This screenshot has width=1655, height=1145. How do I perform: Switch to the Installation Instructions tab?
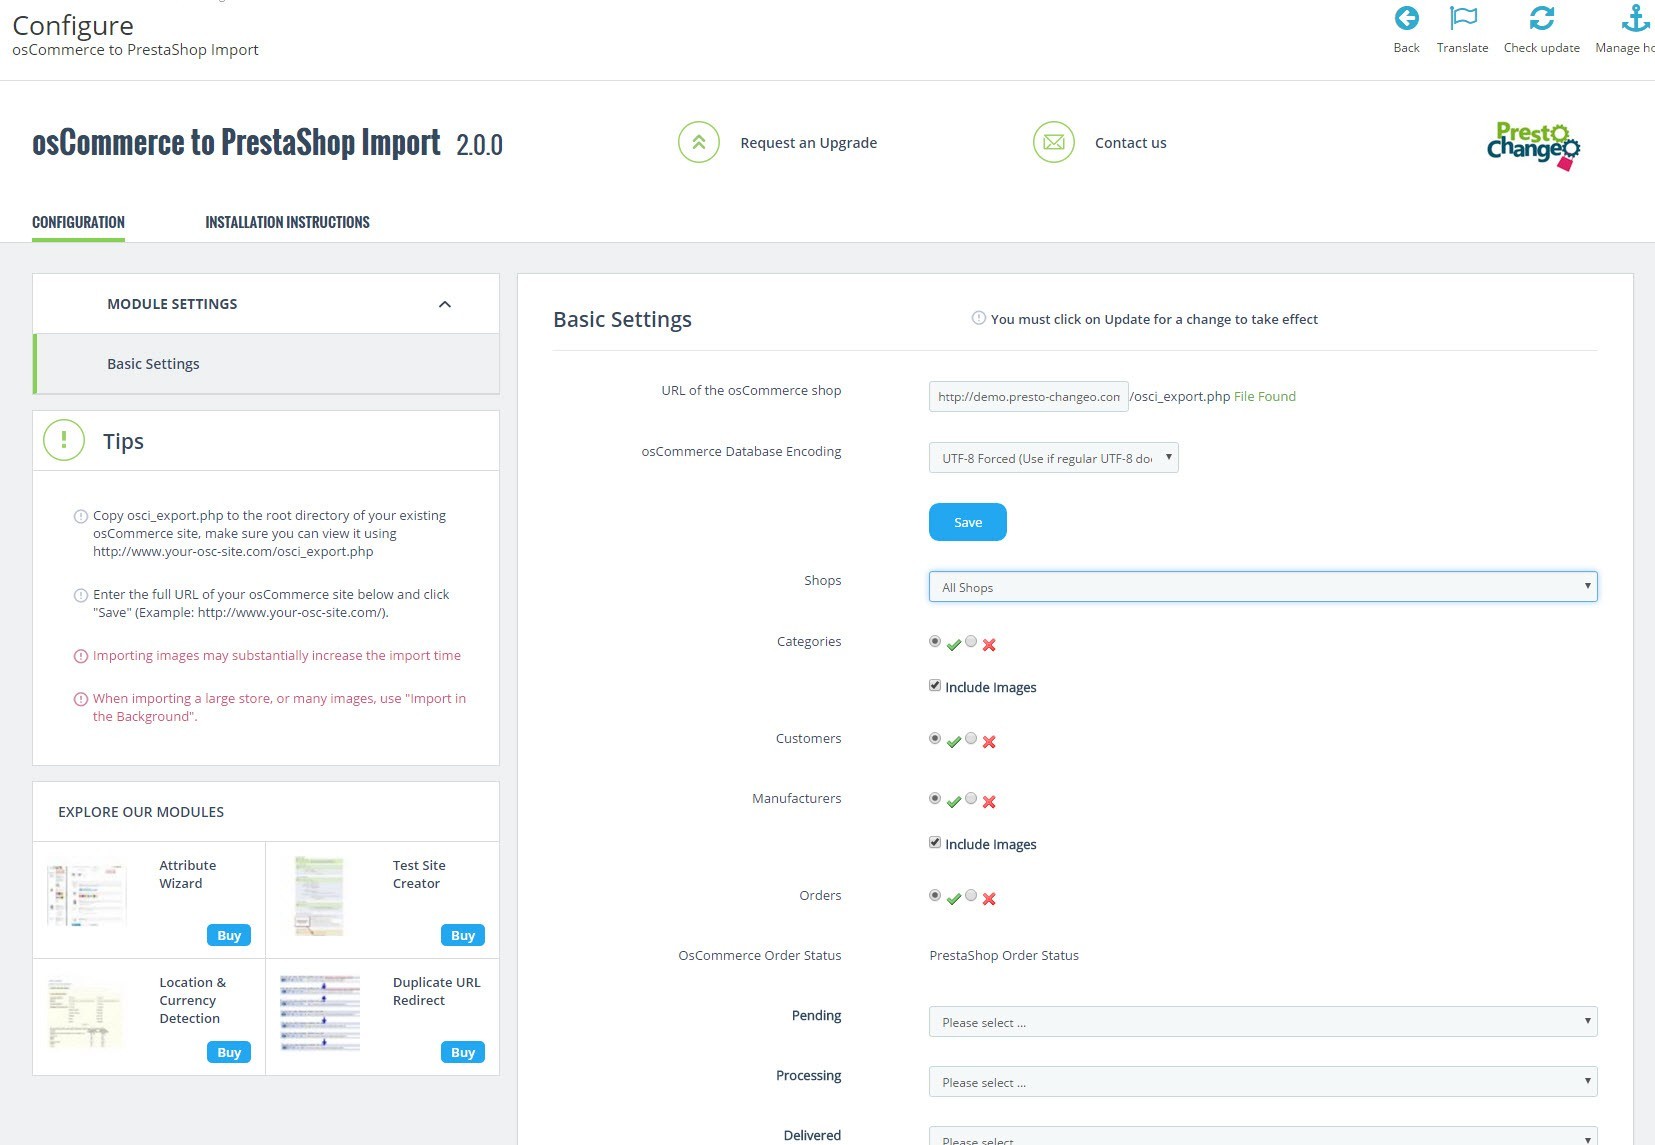(287, 222)
